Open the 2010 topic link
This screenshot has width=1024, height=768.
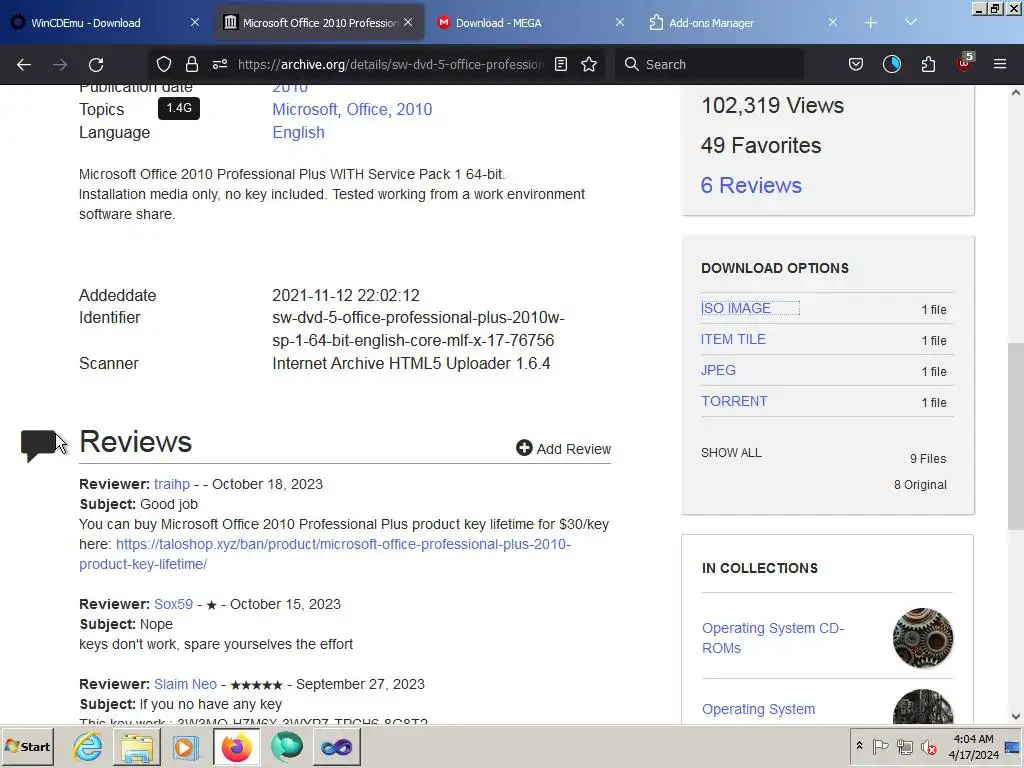point(414,109)
